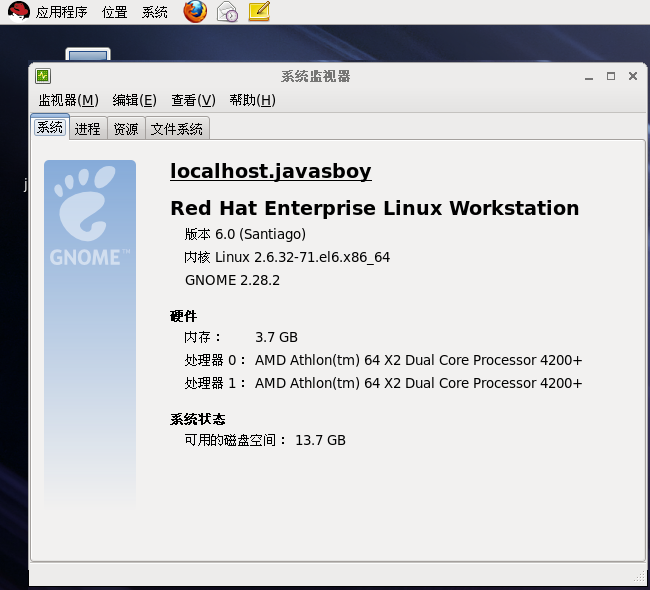Click the window resize grip corner
Screen dimensions: 650x590
click(640, 575)
